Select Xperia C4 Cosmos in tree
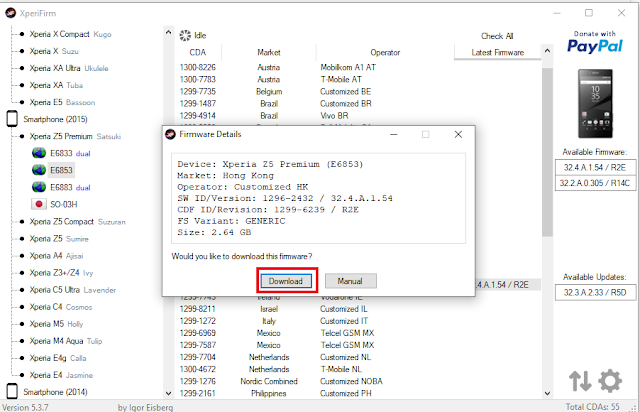Screen dimensions: 640x412 (61, 307)
